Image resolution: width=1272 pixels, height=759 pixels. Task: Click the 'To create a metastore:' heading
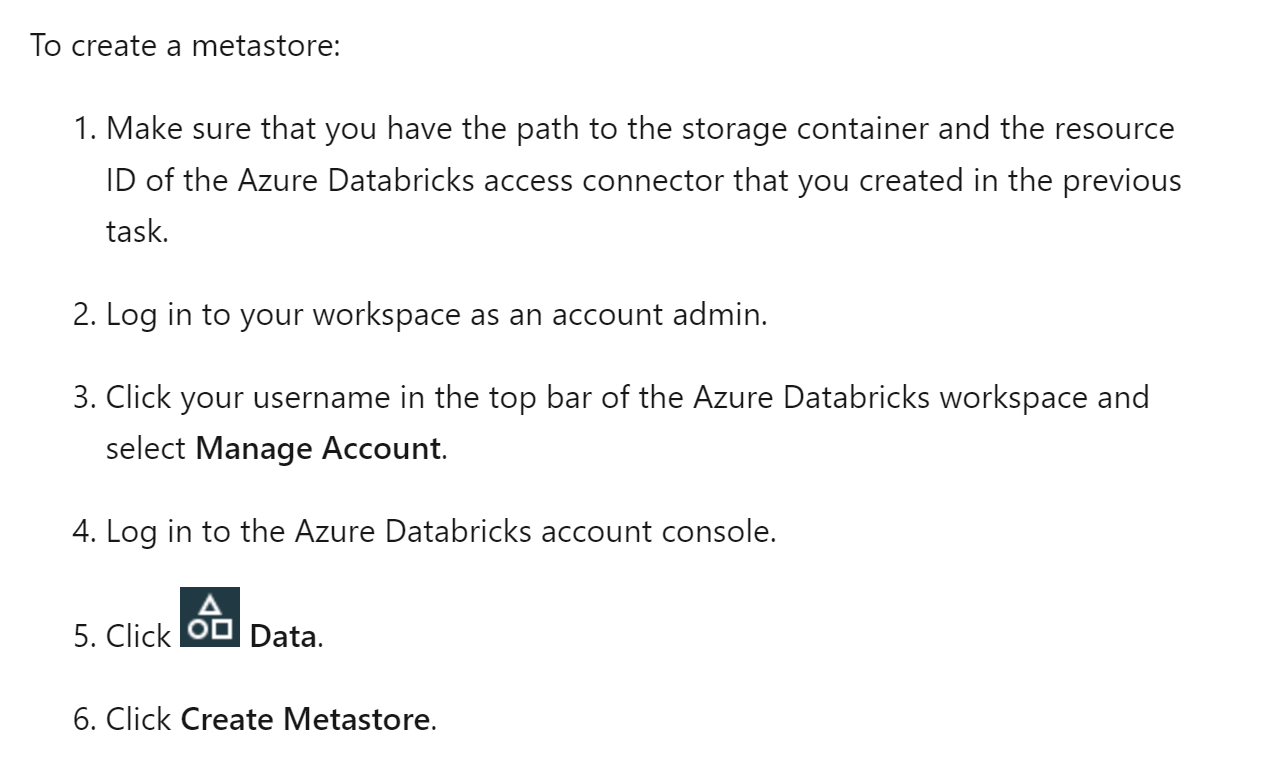(x=185, y=46)
